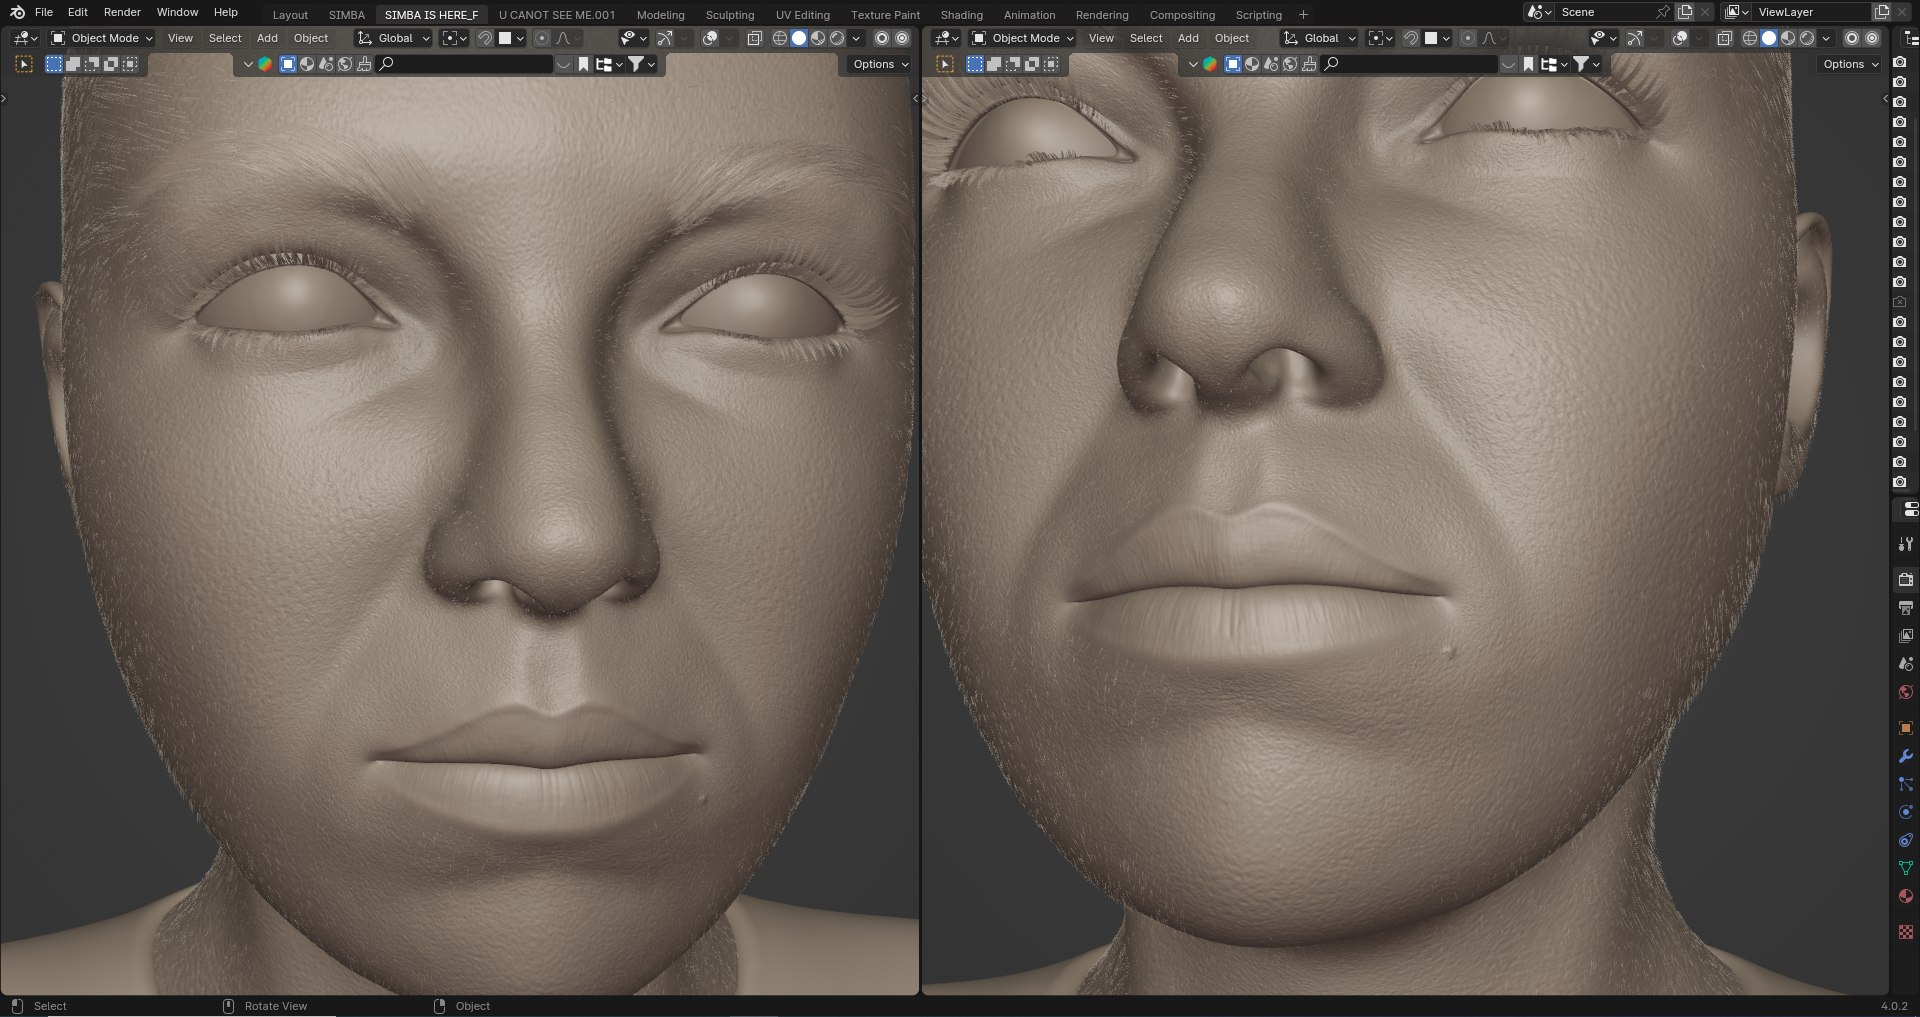
Task: Open Select menu in right viewport
Action: click(x=1146, y=38)
